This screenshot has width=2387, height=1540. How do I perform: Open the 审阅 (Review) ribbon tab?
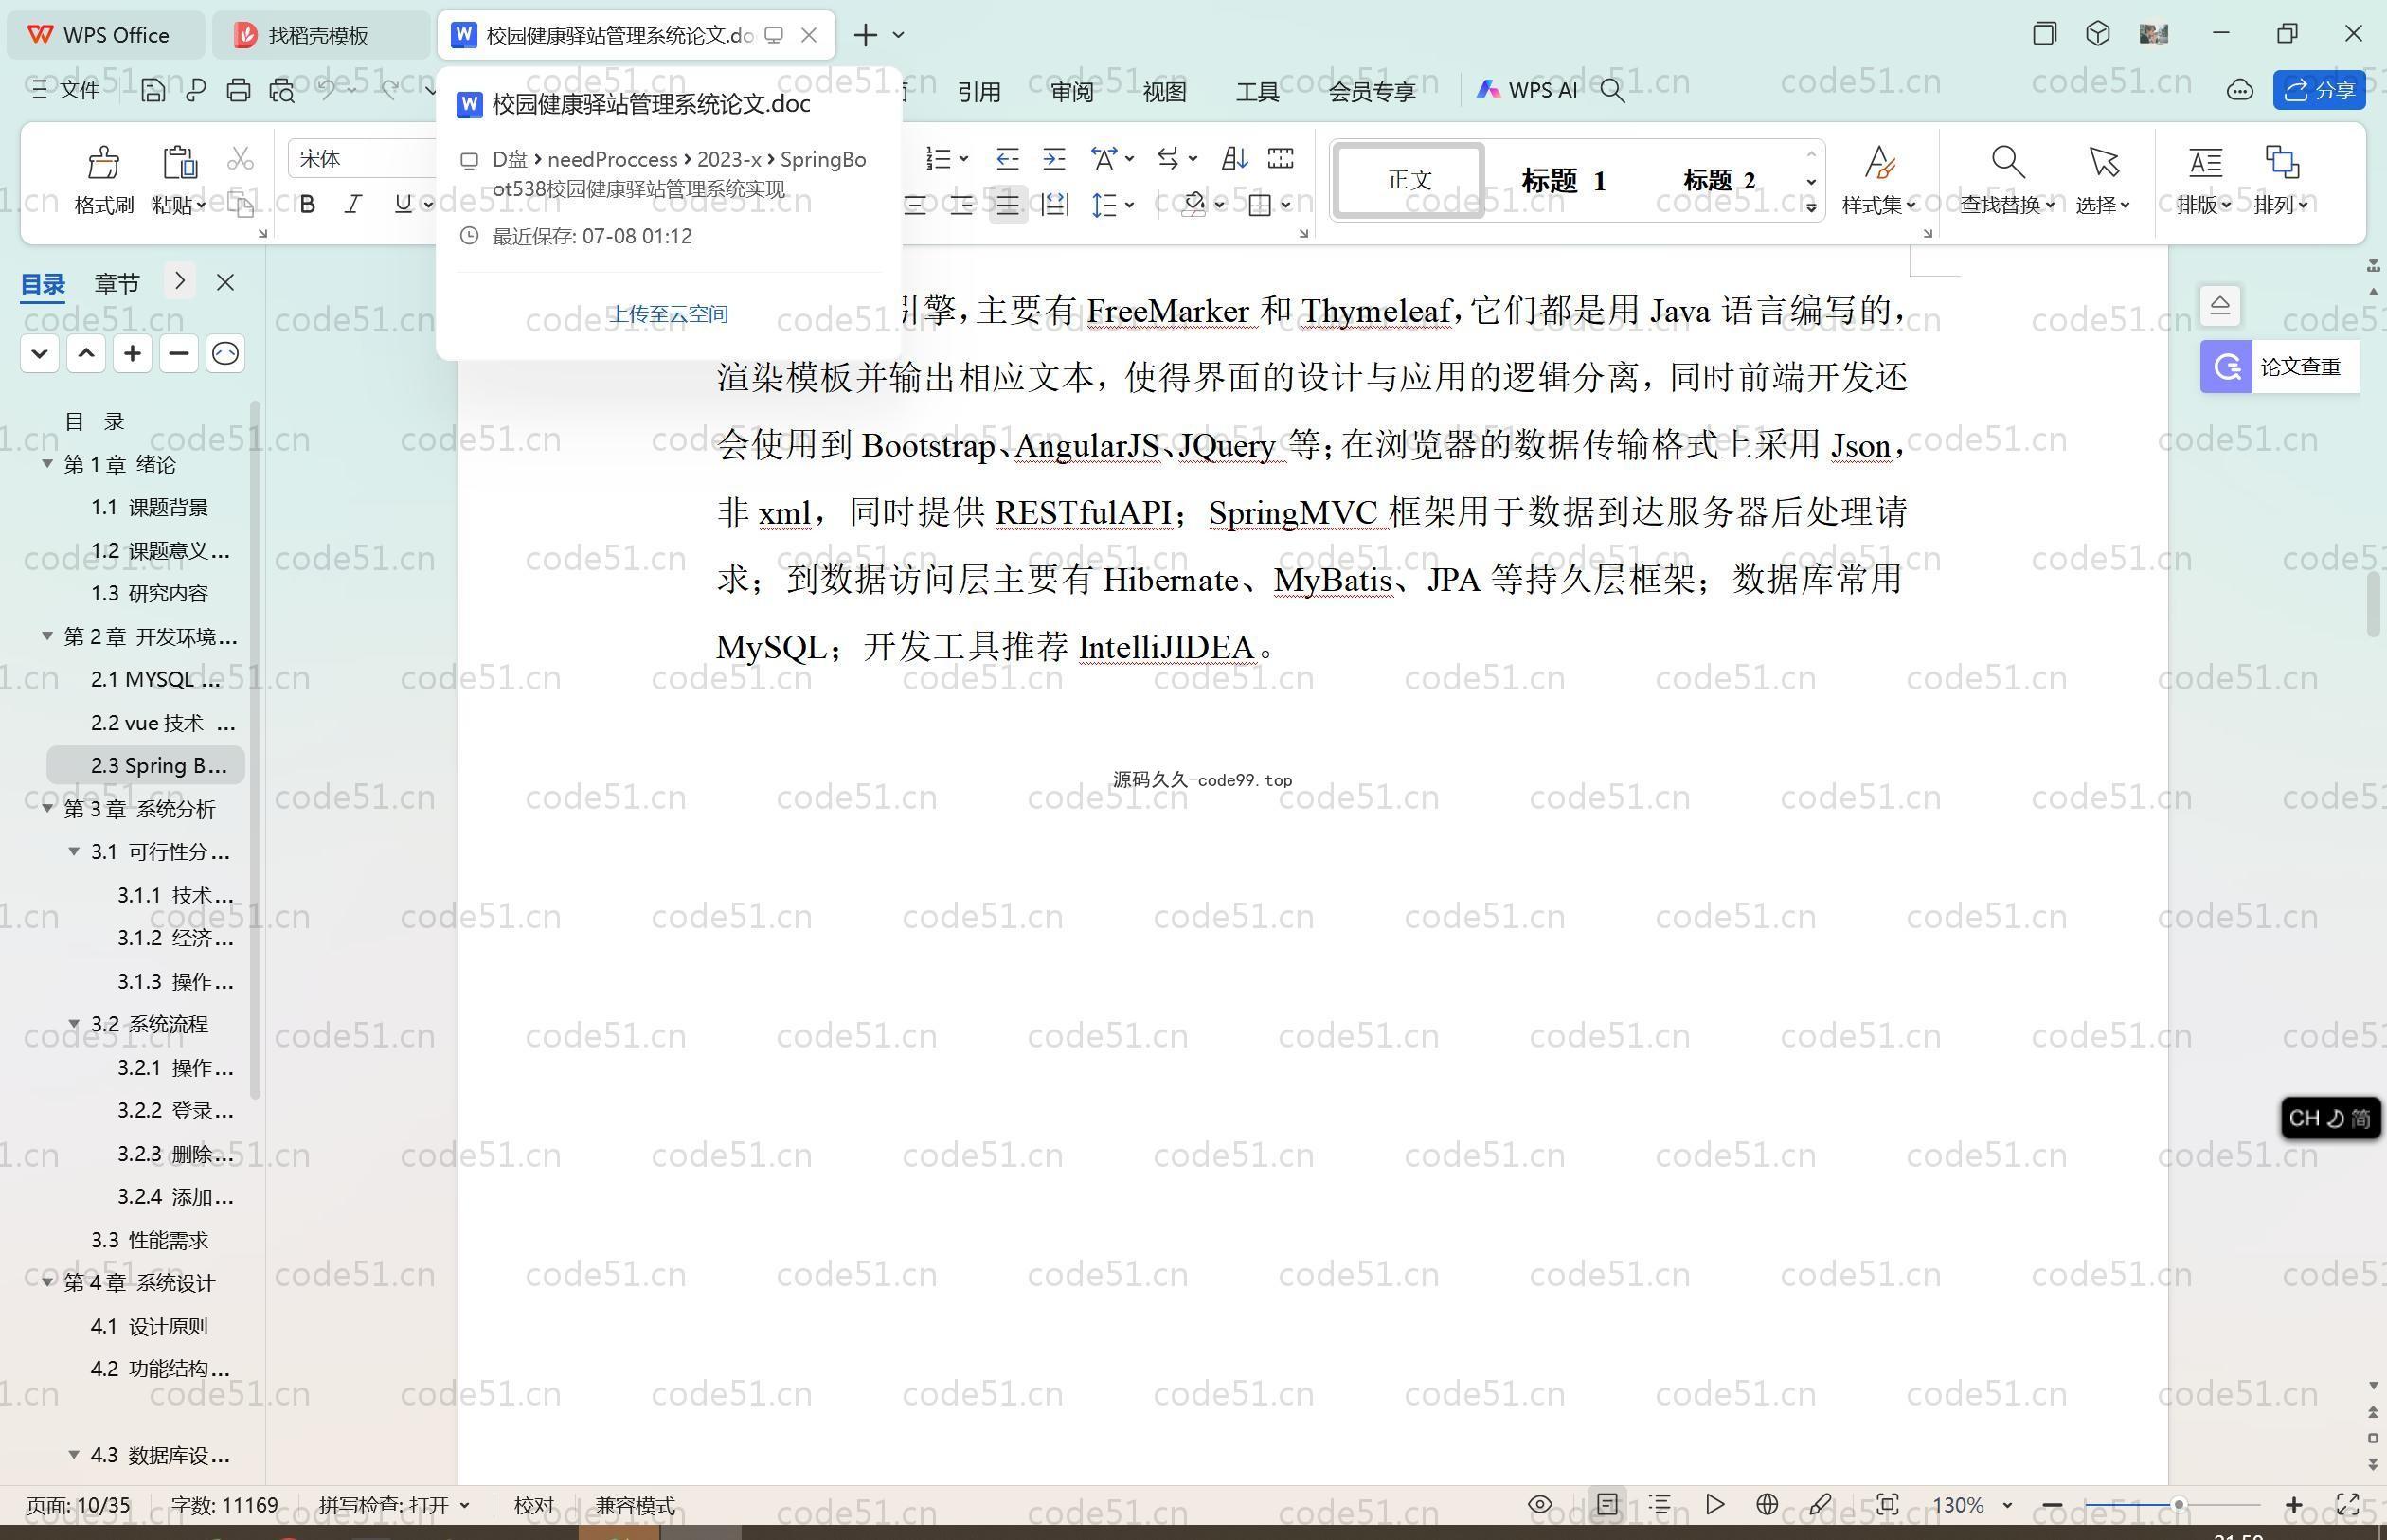(1072, 91)
